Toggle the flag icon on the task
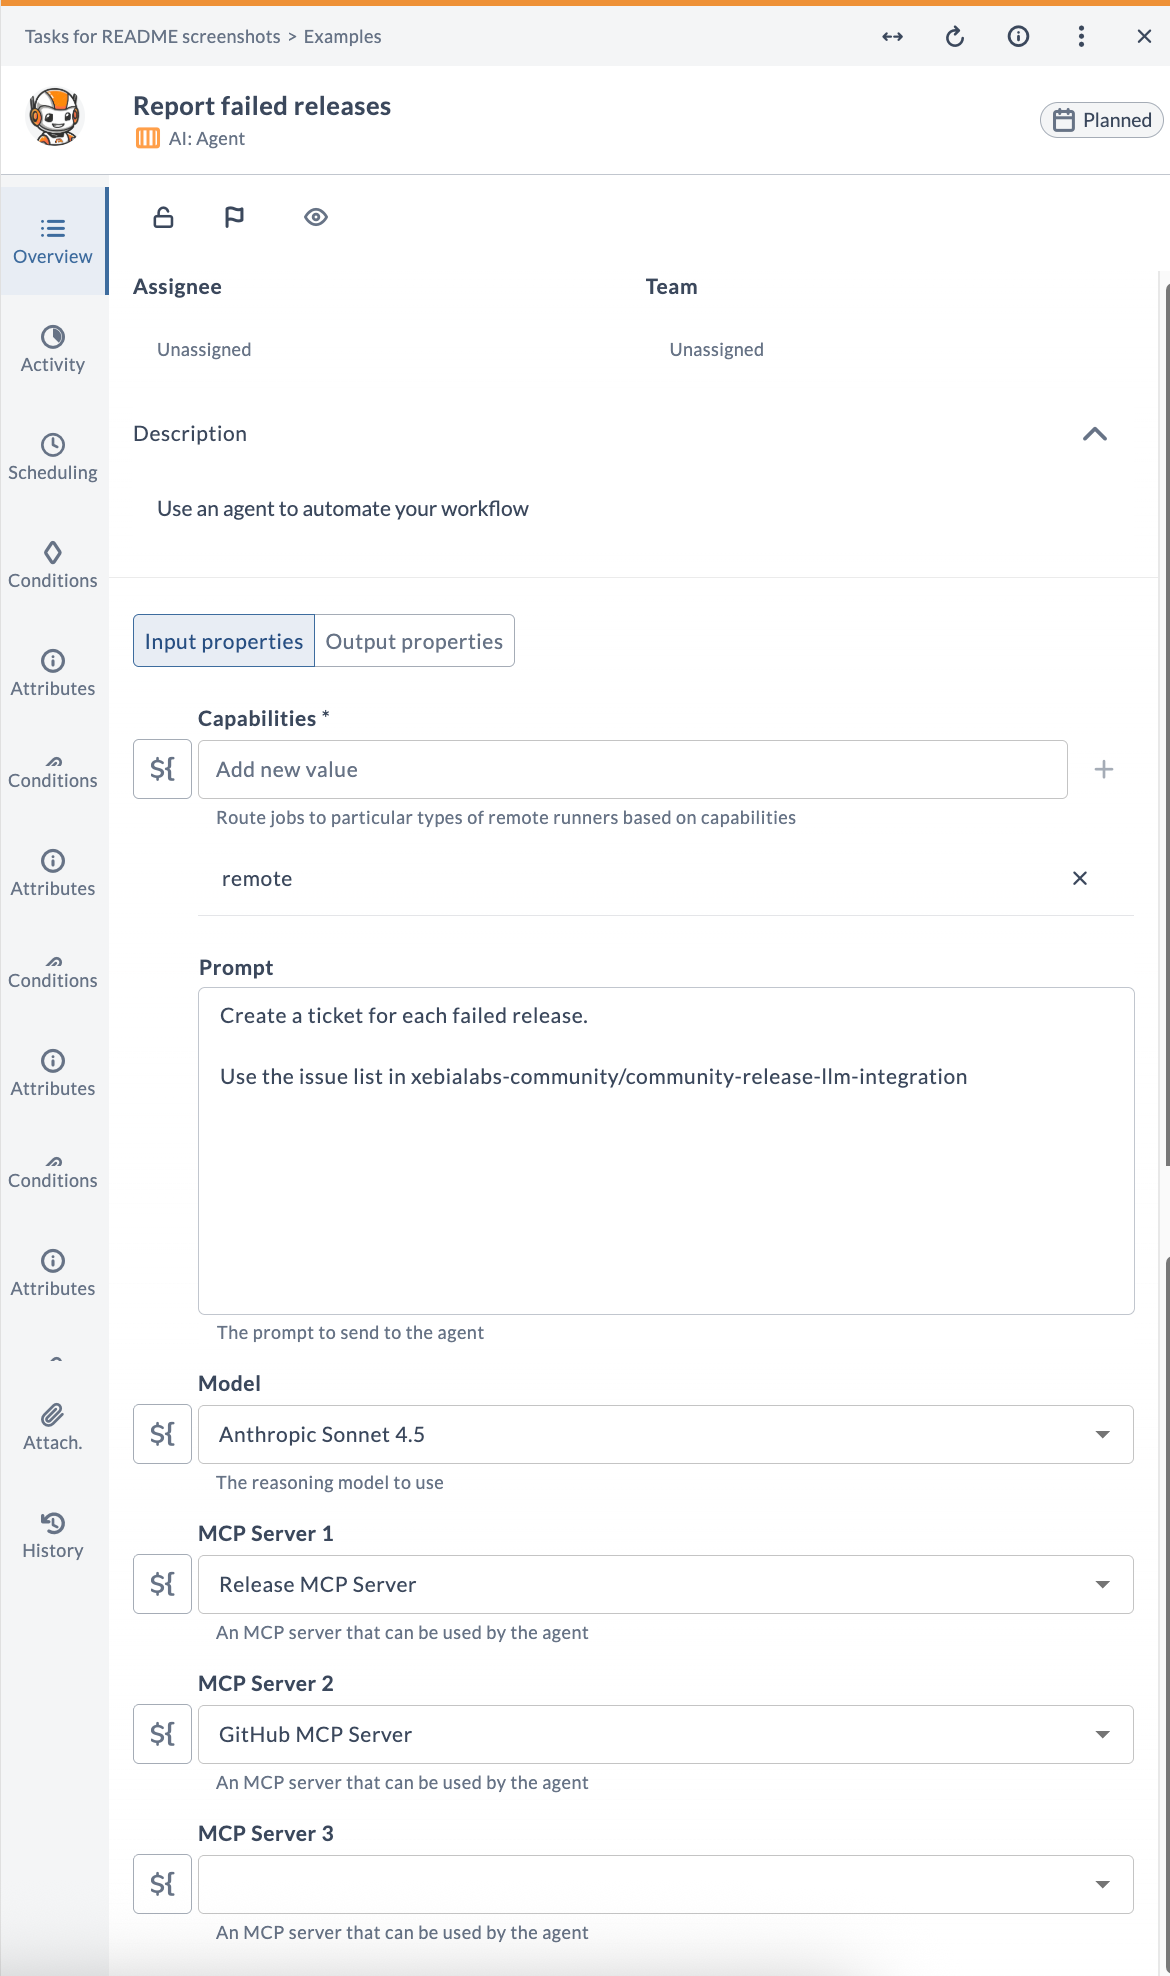 click(234, 217)
